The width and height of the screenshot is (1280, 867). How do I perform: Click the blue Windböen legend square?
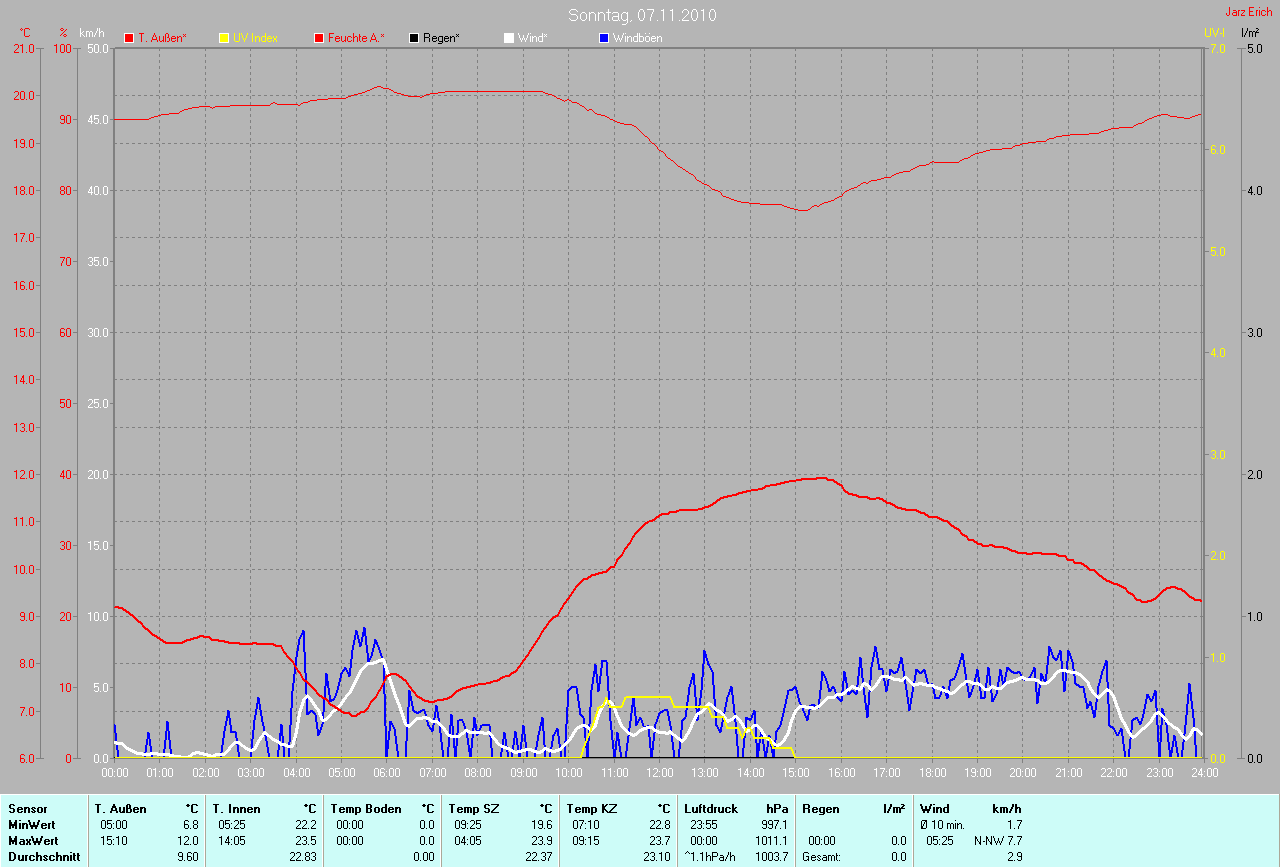coord(603,38)
